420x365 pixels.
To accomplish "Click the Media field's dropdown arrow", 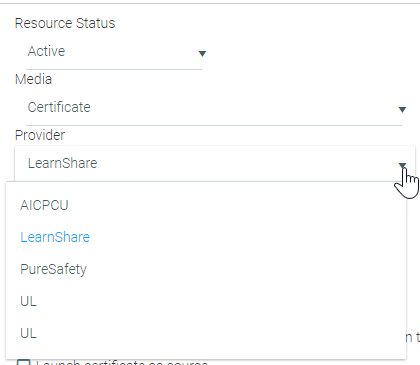I will [x=402, y=109].
